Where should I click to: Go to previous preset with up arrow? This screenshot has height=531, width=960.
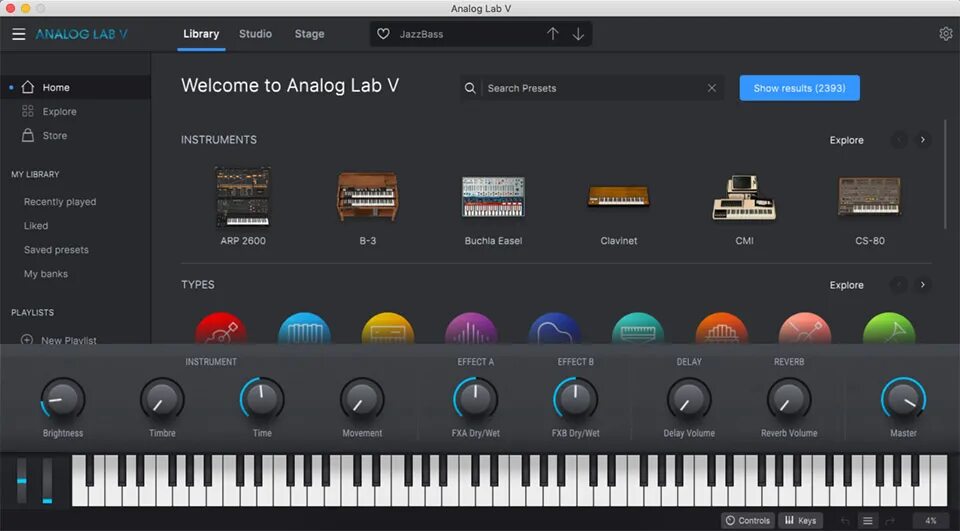pos(553,34)
